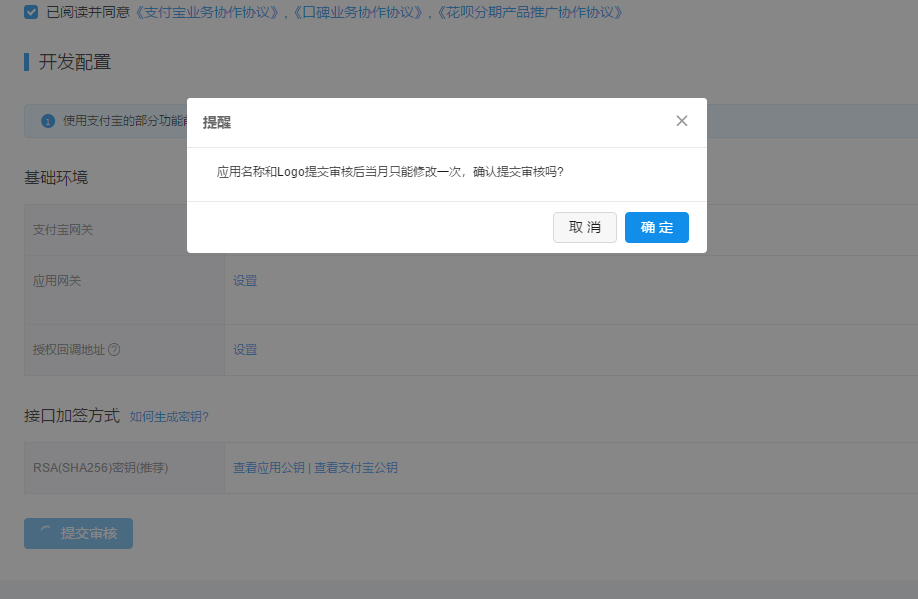Screen dimensions: 918x599
Task: Click 设置 link for 应用网关
Action: [245, 280]
